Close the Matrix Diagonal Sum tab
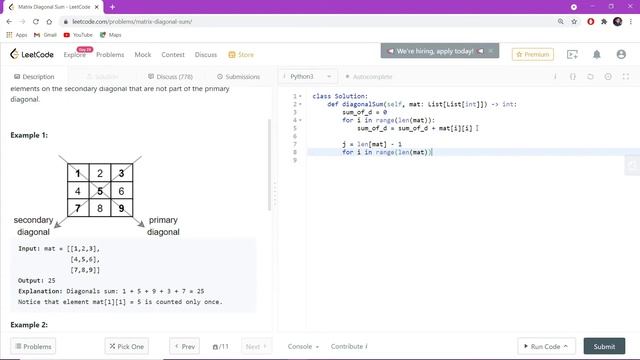Image resolution: width=640 pixels, height=360 pixels. click(x=97, y=7)
